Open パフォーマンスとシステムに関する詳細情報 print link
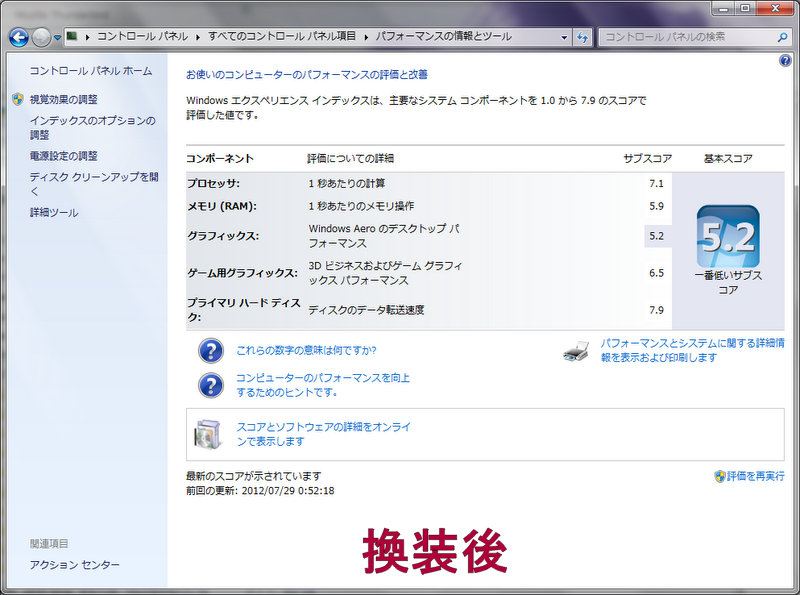This screenshot has width=800, height=595. coord(692,350)
